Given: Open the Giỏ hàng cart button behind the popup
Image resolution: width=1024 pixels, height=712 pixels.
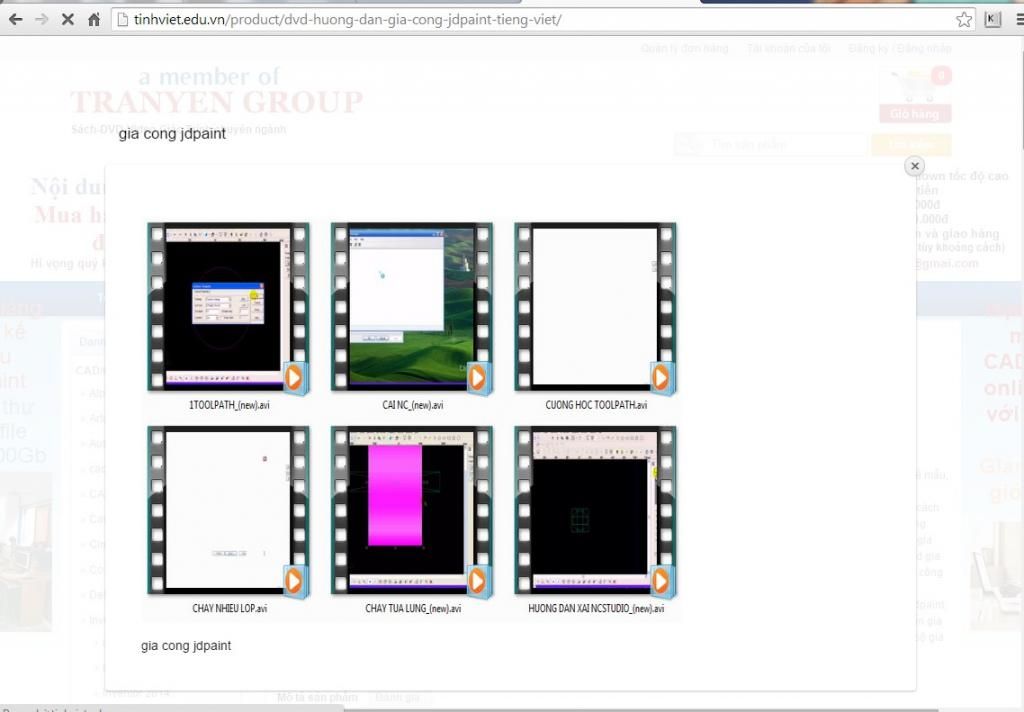Looking at the screenshot, I should pyautogui.click(x=915, y=114).
